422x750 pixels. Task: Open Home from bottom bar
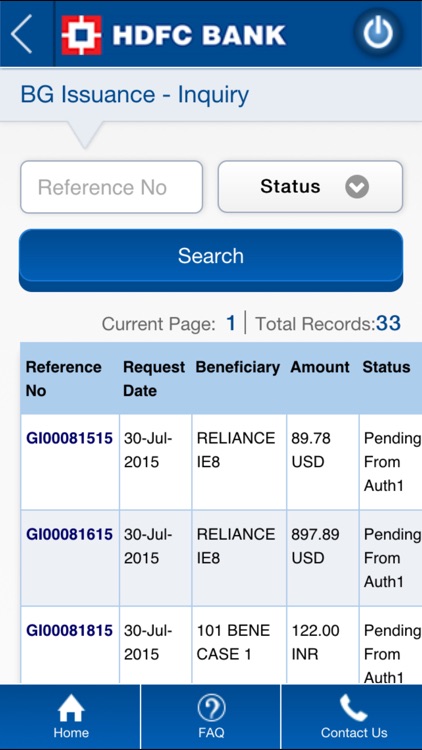click(x=70, y=716)
